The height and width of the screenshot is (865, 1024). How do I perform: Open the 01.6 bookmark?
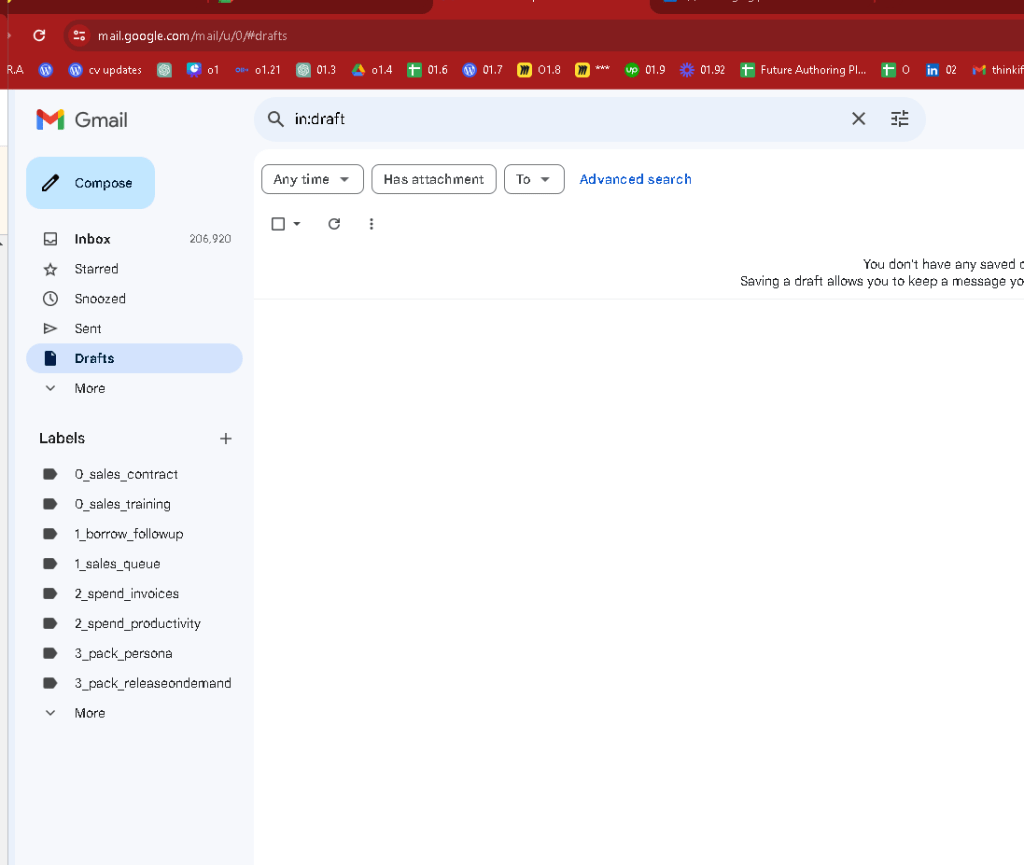click(428, 70)
